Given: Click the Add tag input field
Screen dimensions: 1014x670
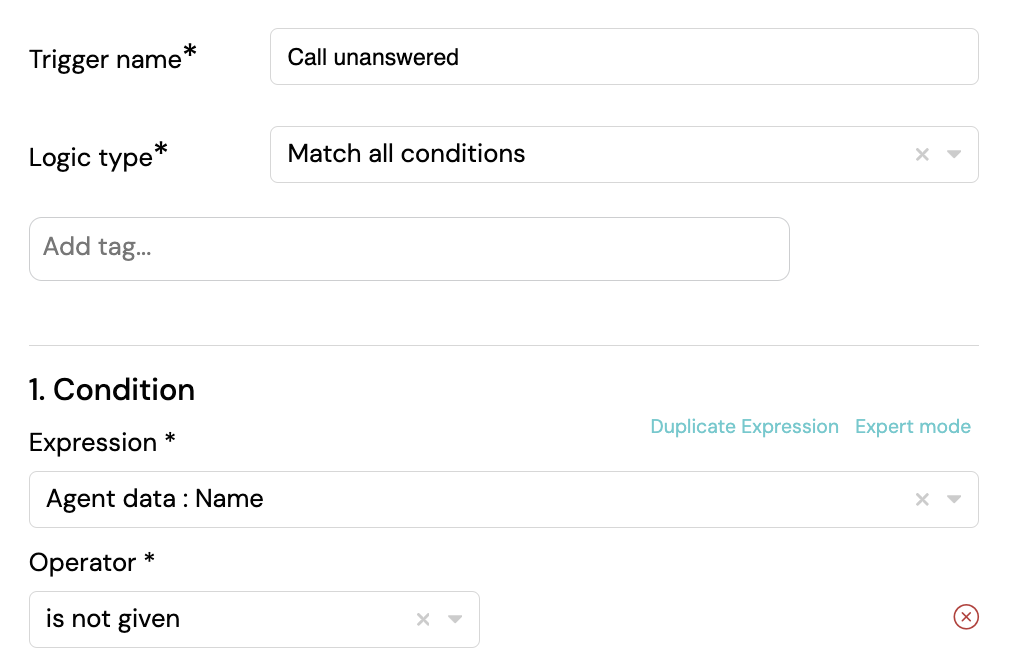Looking at the screenshot, I should (409, 248).
